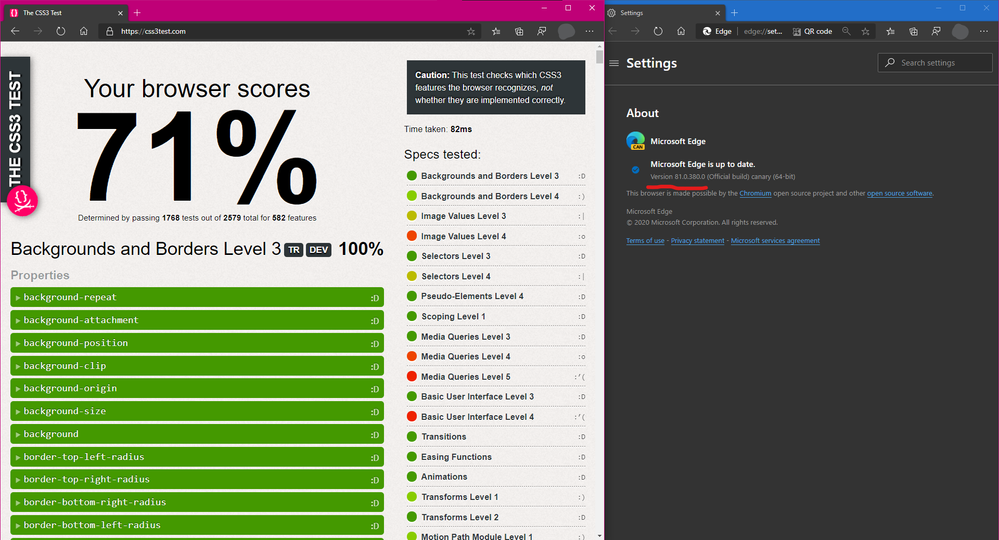Viewport: 999px width, 540px height.
Task: Open Collections in the CSS3 Test window
Action: click(x=519, y=31)
